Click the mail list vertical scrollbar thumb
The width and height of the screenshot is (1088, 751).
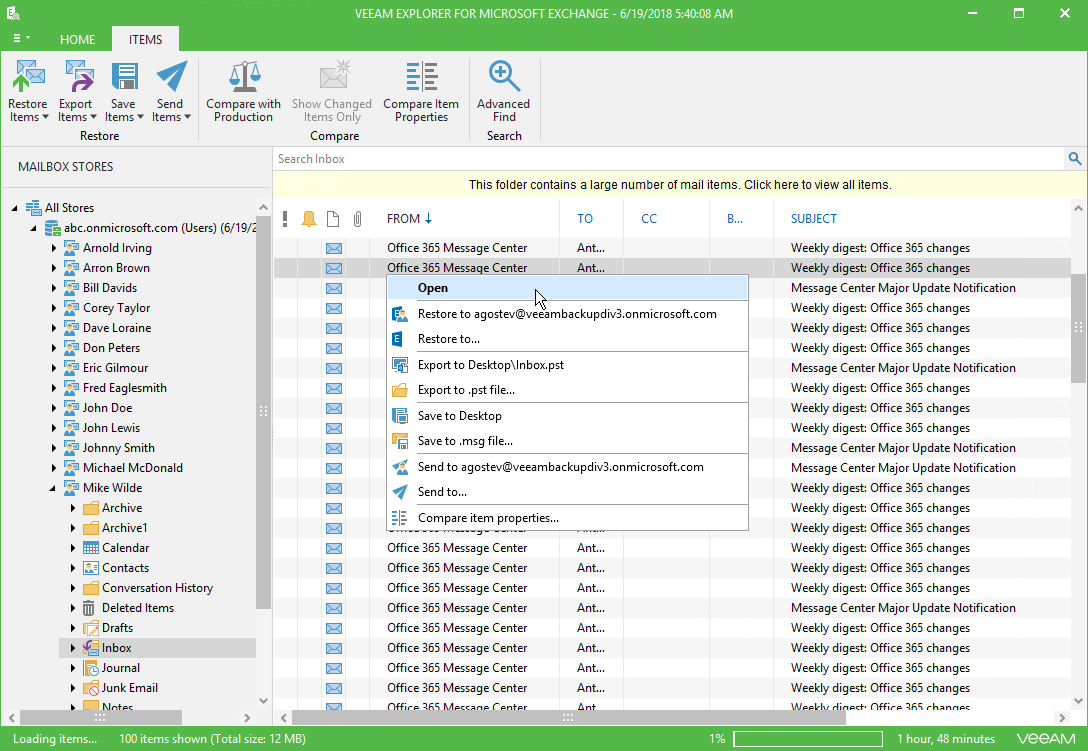pyautogui.click(x=1078, y=328)
